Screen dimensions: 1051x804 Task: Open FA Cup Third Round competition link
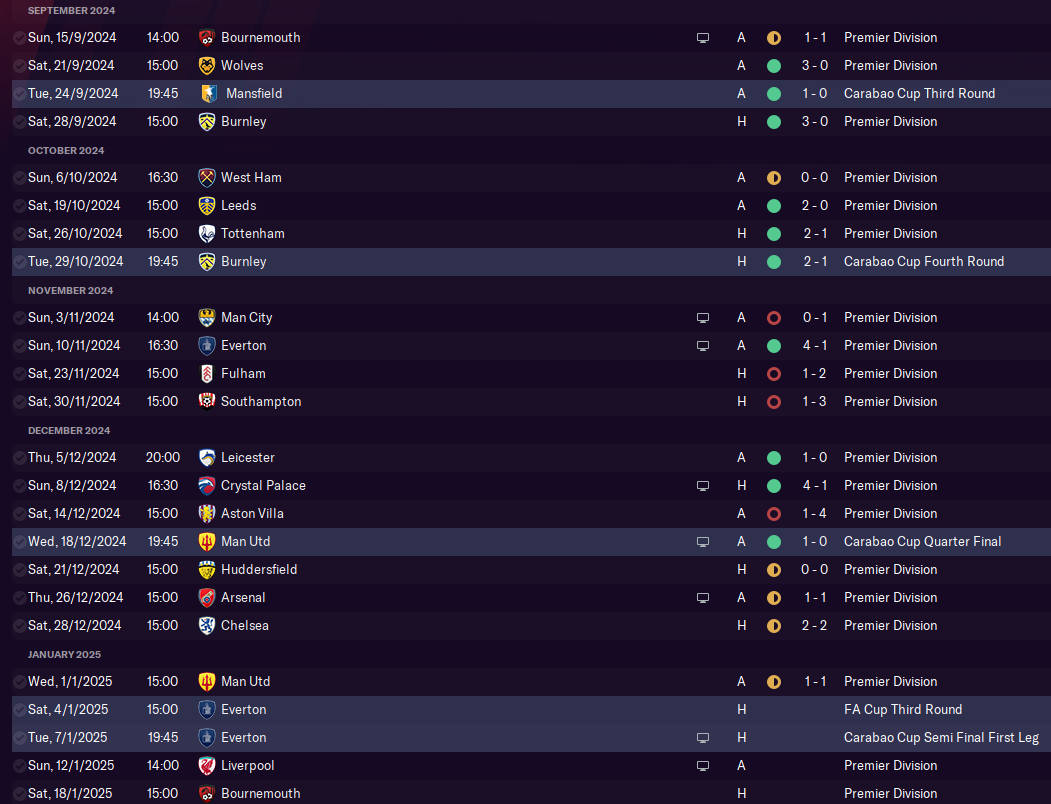[903, 709]
